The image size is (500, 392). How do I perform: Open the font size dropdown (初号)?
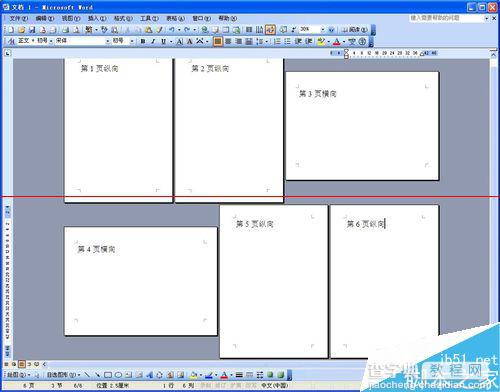point(132,41)
